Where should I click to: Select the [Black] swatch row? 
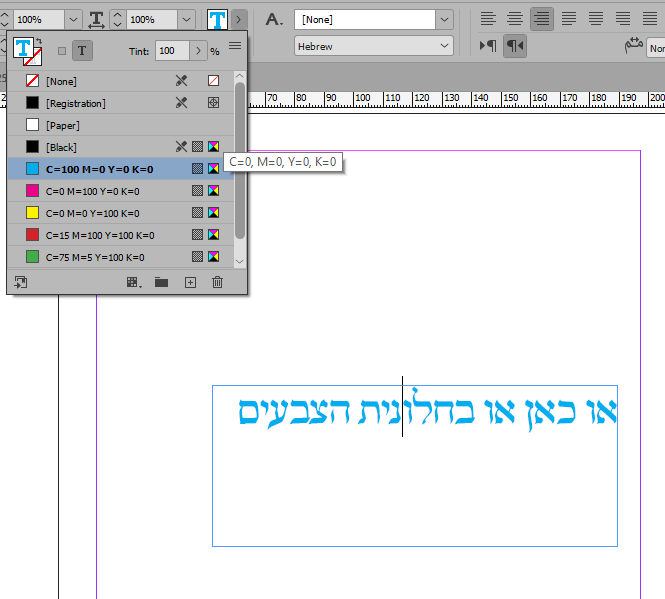coord(121,147)
